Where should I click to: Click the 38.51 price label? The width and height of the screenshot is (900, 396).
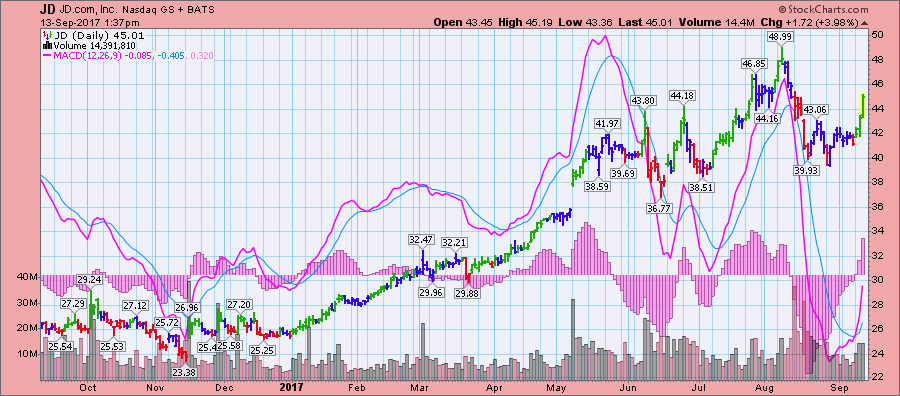coord(701,187)
